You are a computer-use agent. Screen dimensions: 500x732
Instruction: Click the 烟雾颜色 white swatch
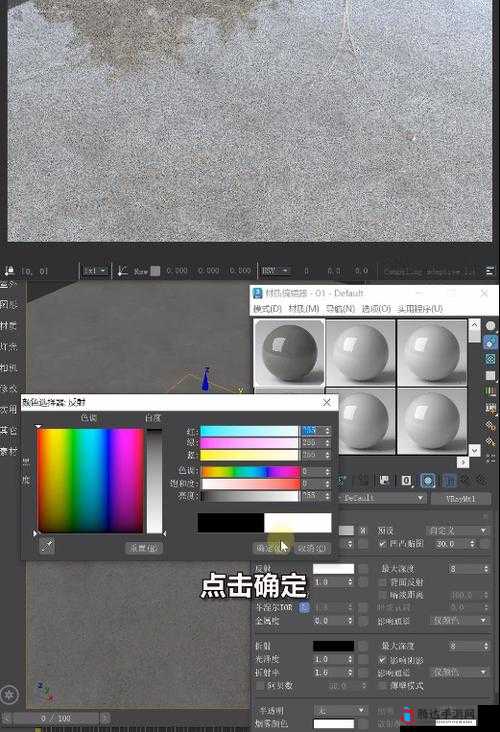pos(333,724)
